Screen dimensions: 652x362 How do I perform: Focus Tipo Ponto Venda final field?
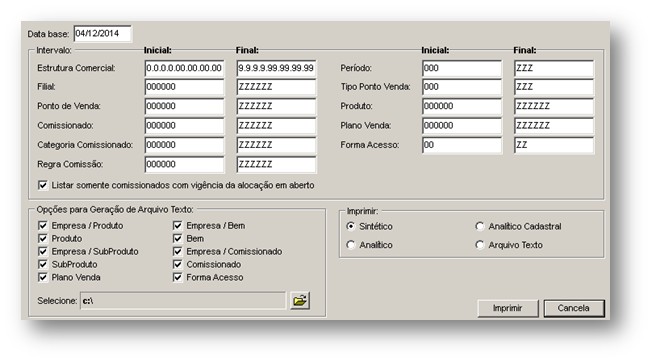pos(554,87)
